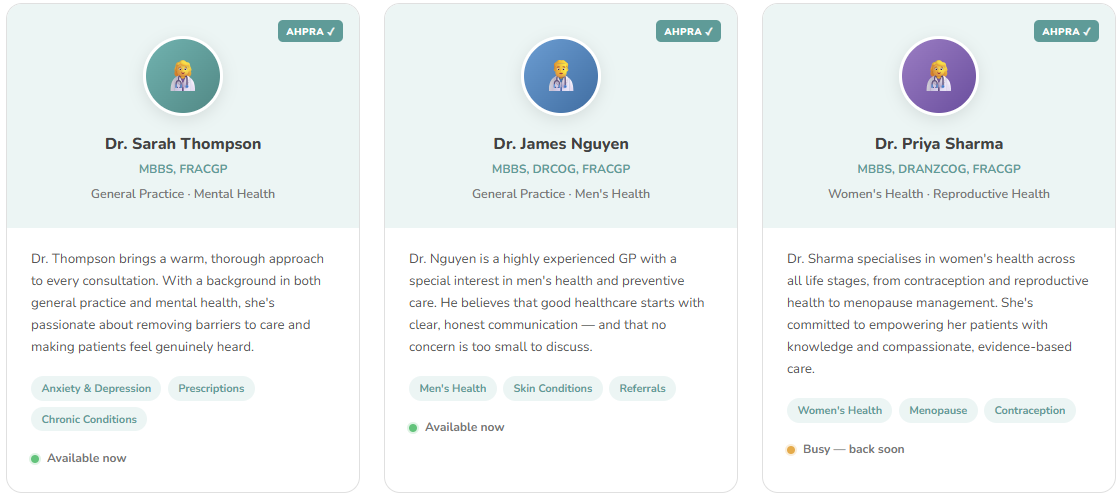1118x500 pixels.
Task: Click Dr. James Nguyen's avatar icon
Action: click(561, 76)
